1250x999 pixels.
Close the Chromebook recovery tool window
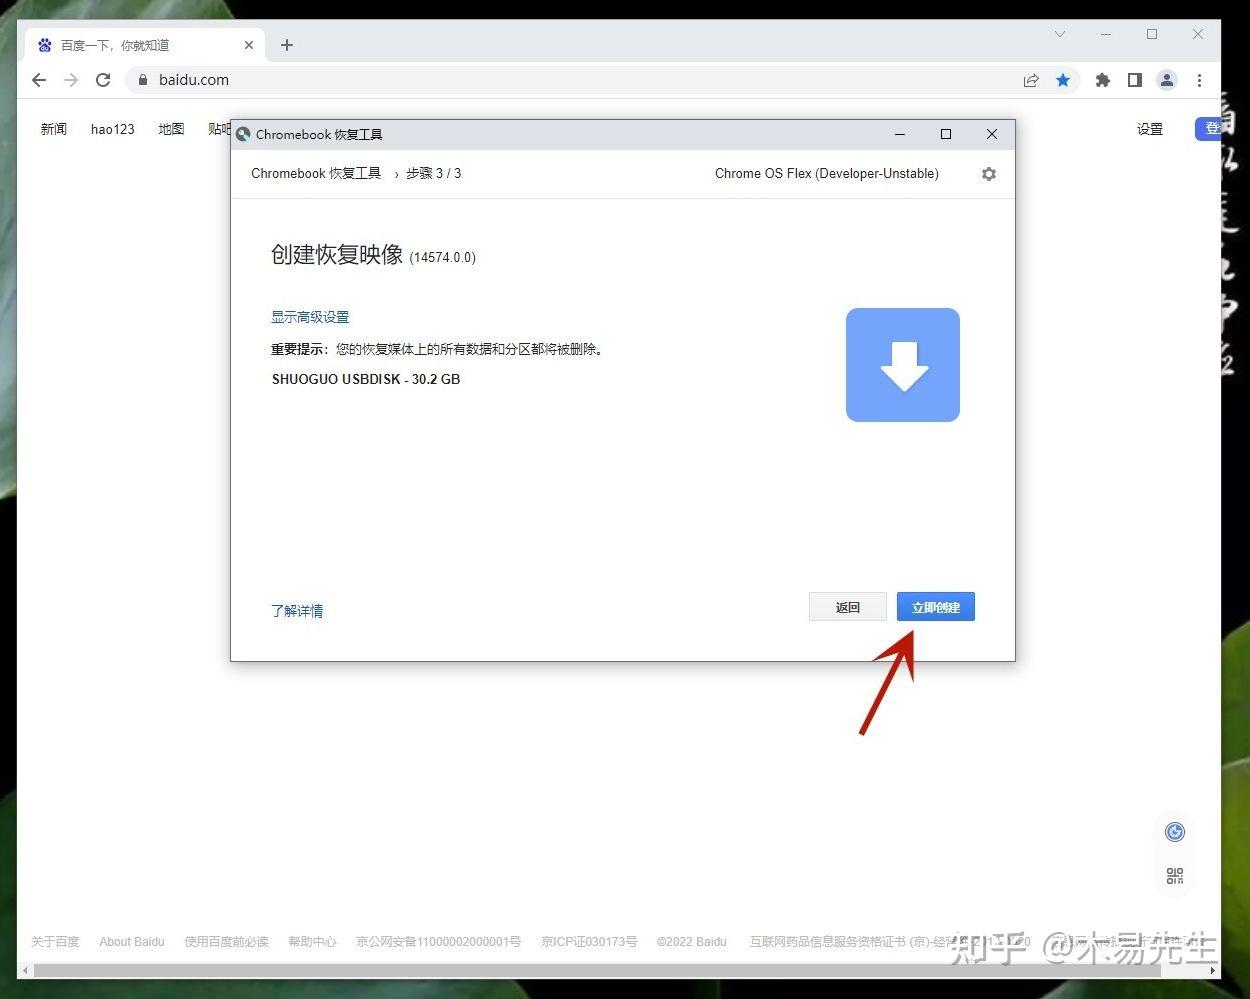992,134
